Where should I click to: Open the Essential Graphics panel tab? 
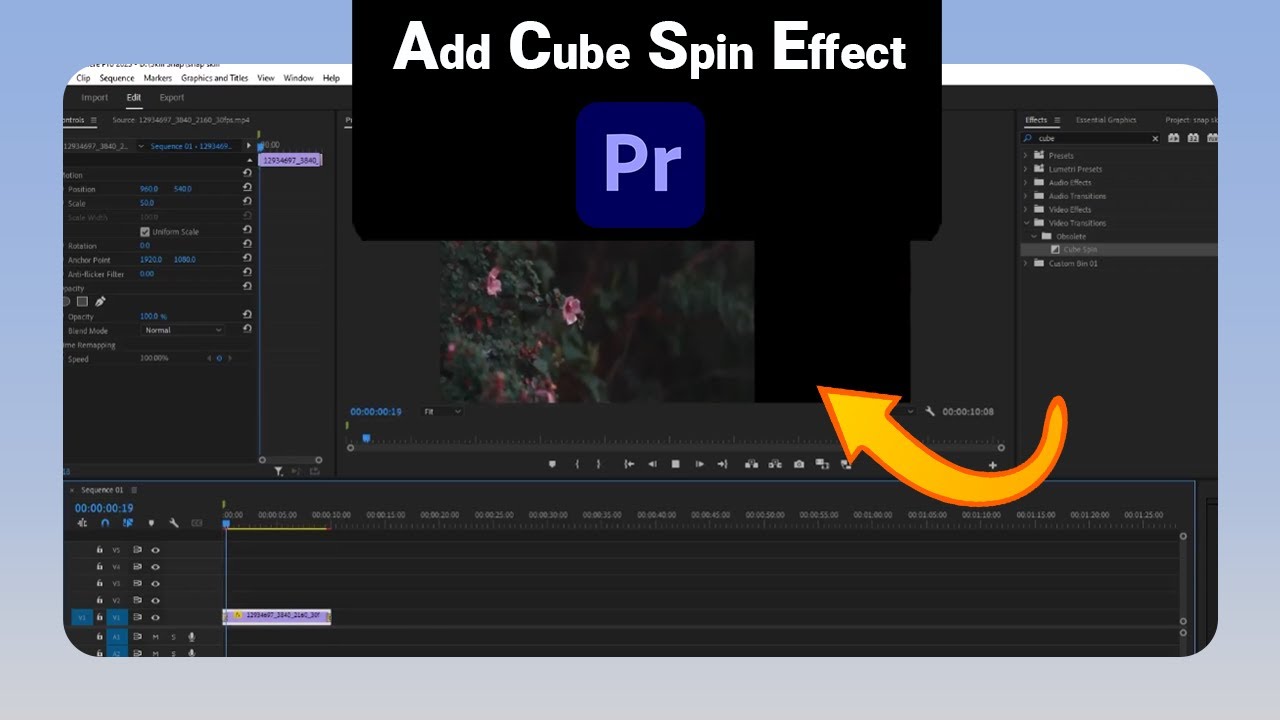pyautogui.click(x=1106, y=120)
